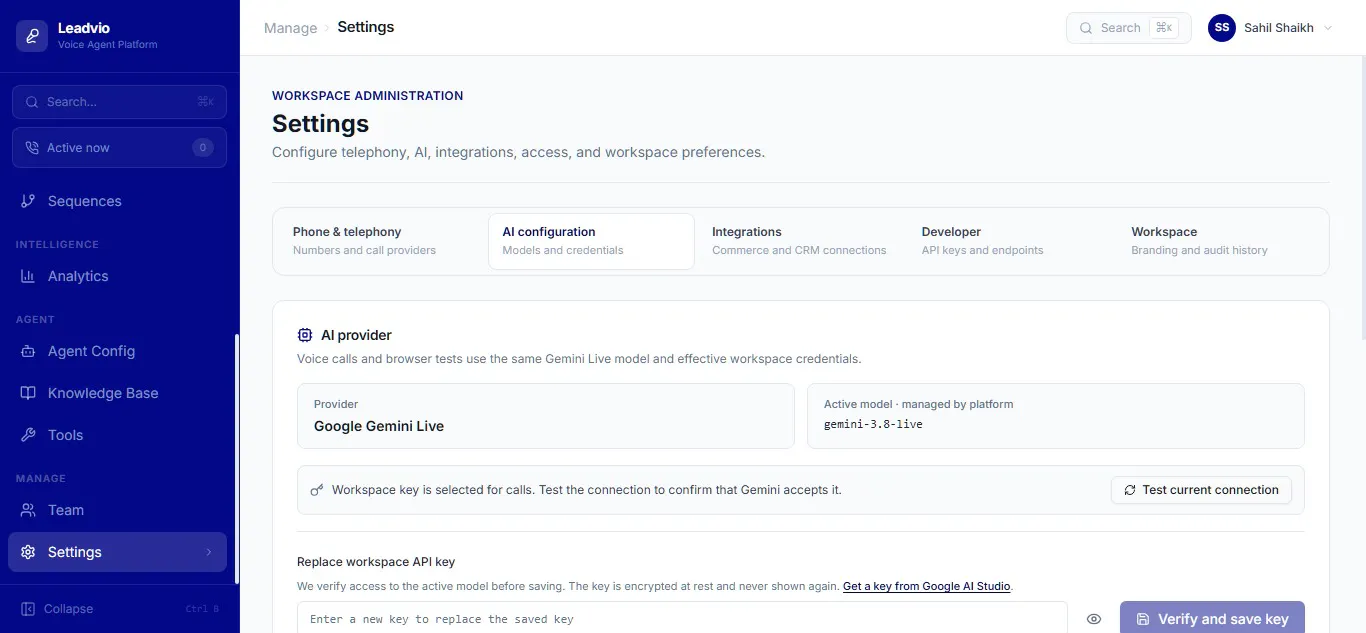The height and width of the screenshot is (633, 1366).
Task: Click the SS user avatar
Action: pyautogui.click(x=1222, y=28)
